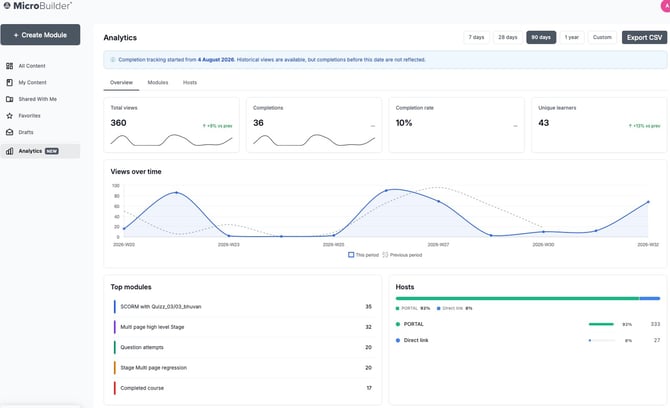Select the 7 days range option
The image size is (670, 408).
tap(476, 37)
